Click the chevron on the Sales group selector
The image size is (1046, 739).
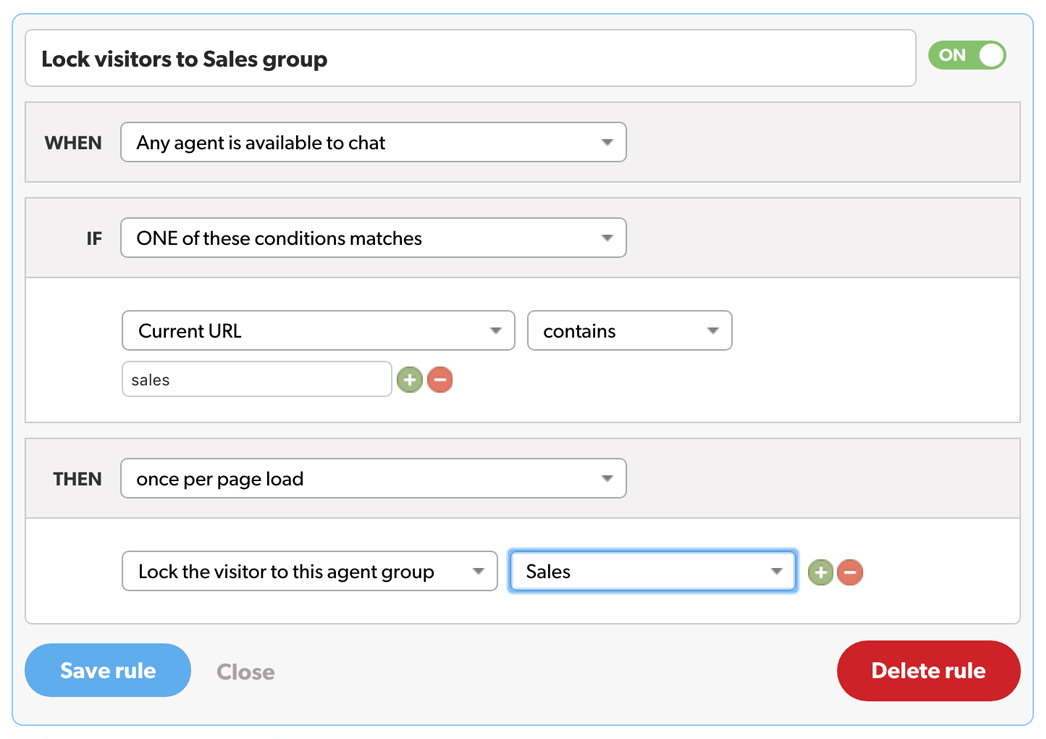pos(777,571)
